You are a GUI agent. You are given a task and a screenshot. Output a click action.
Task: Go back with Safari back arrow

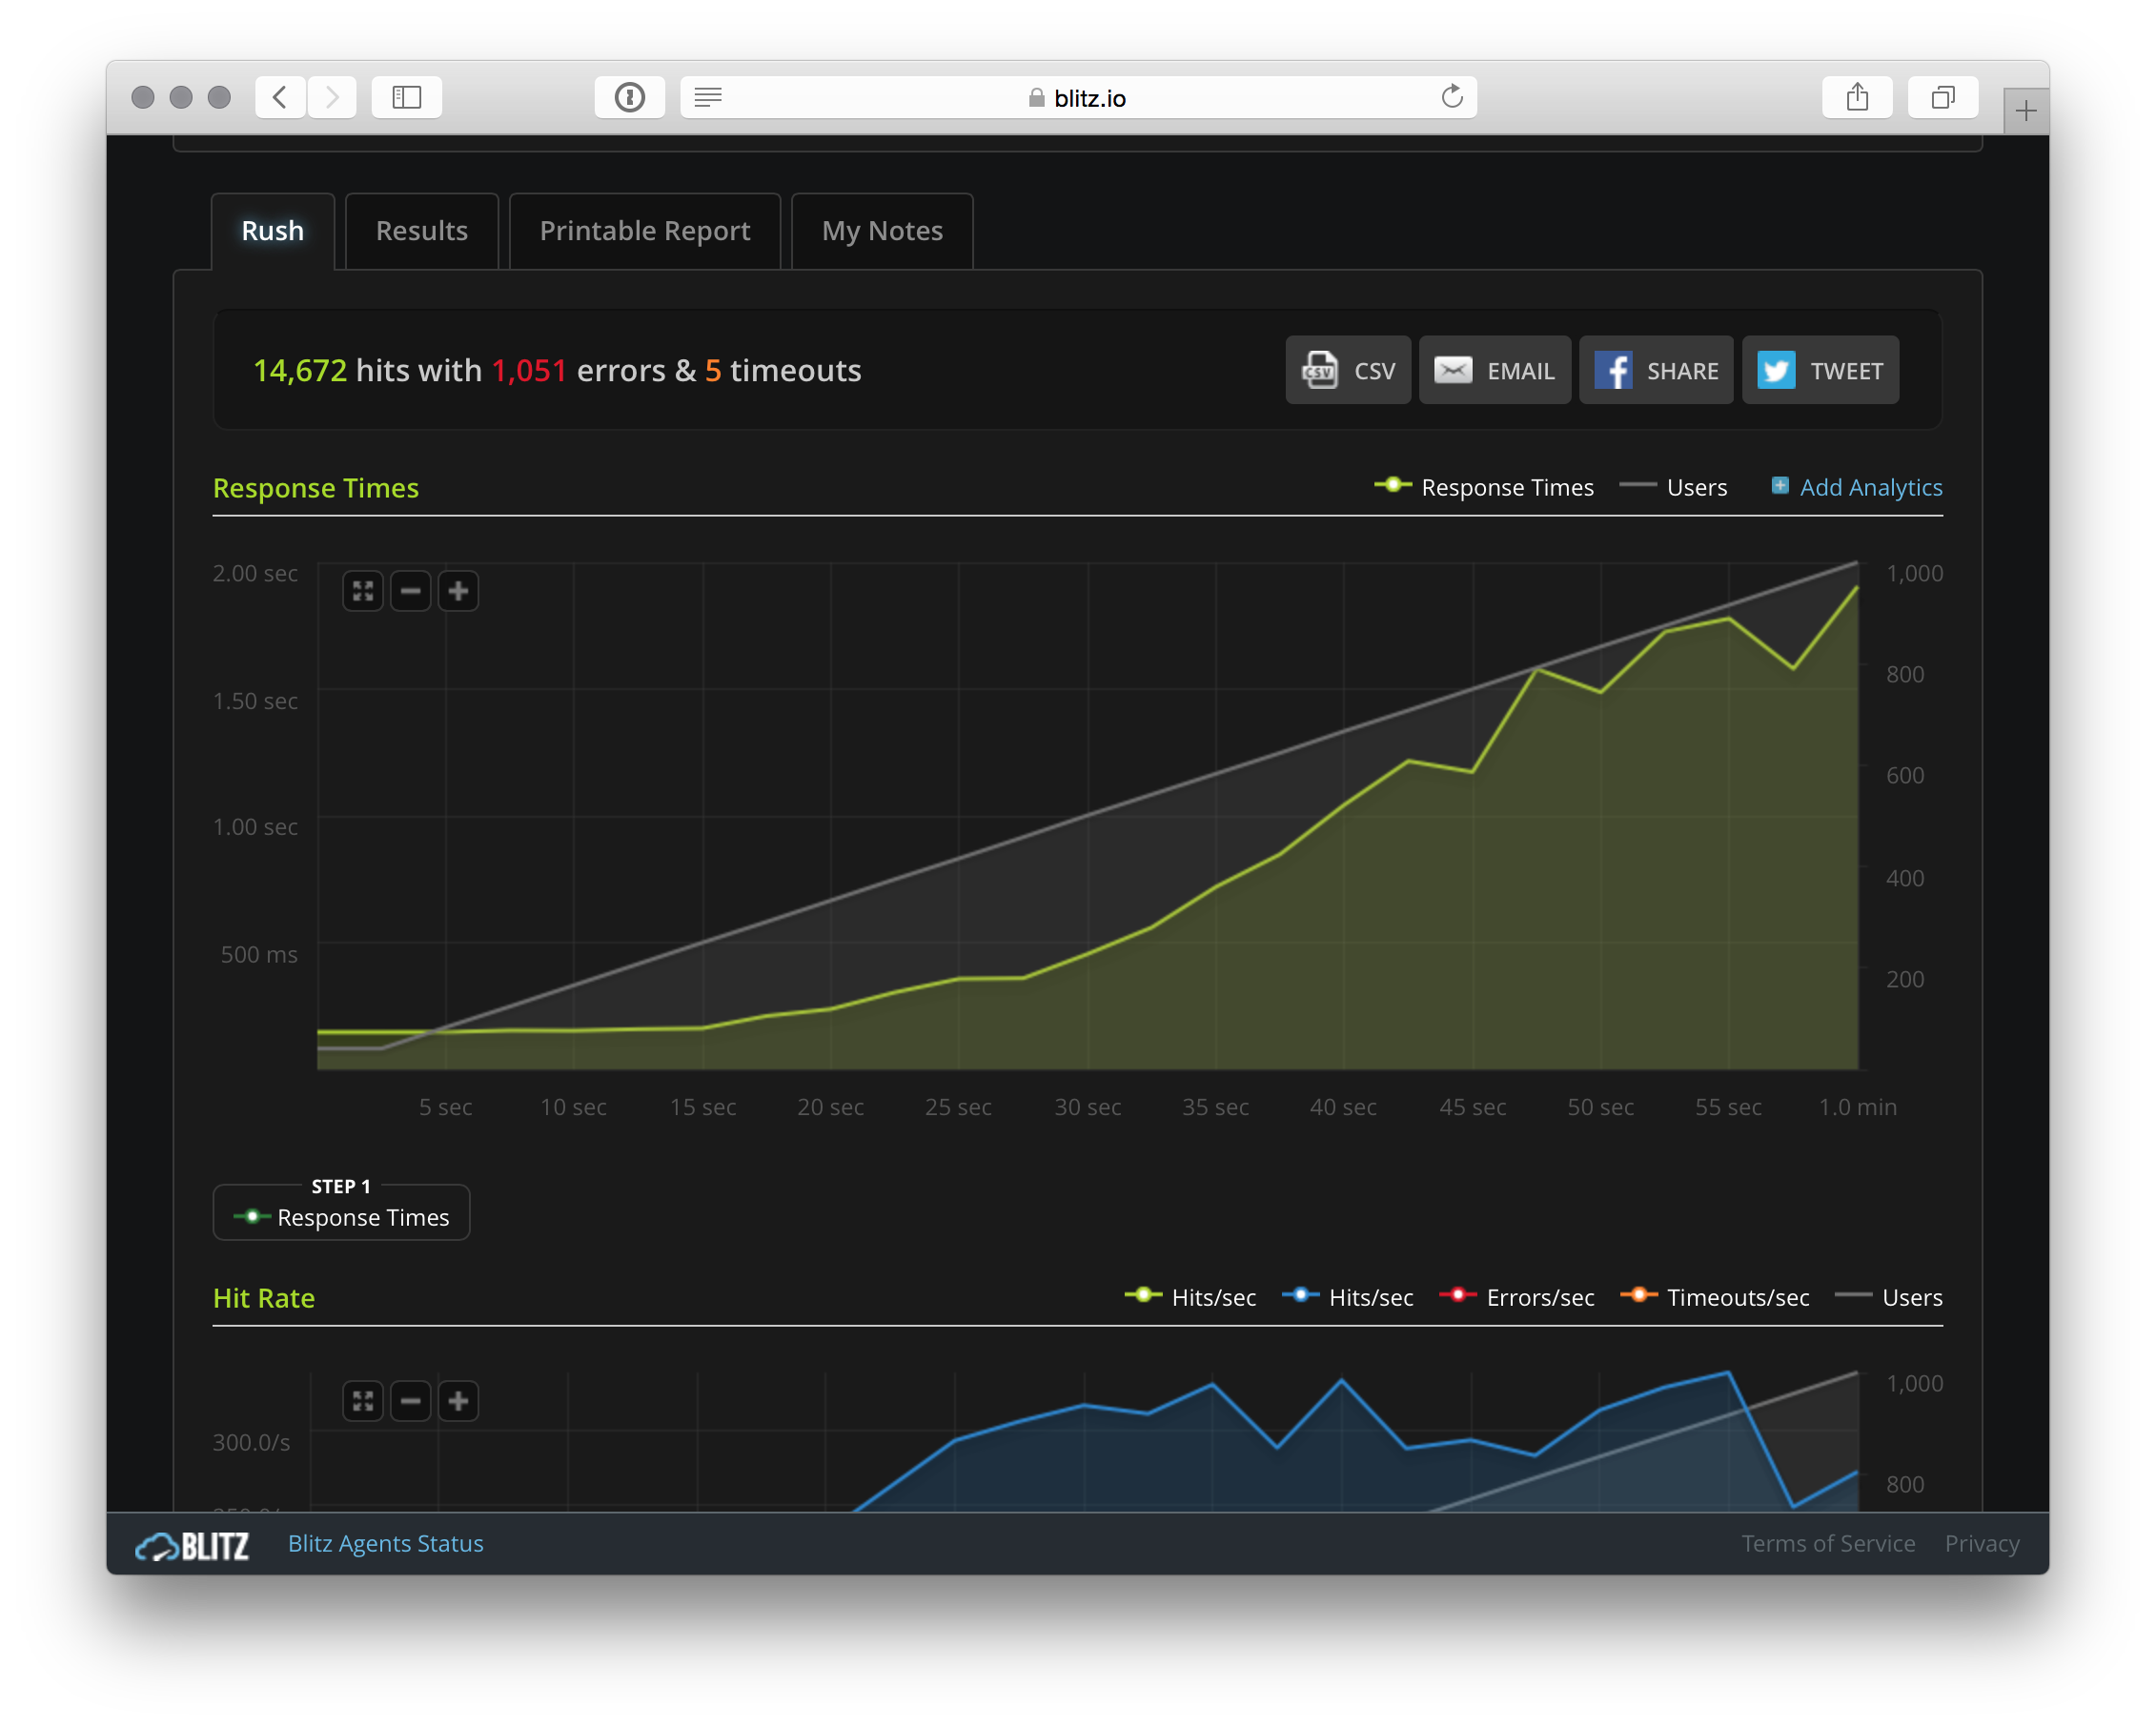pyautogui.click(x=280, y=97)
